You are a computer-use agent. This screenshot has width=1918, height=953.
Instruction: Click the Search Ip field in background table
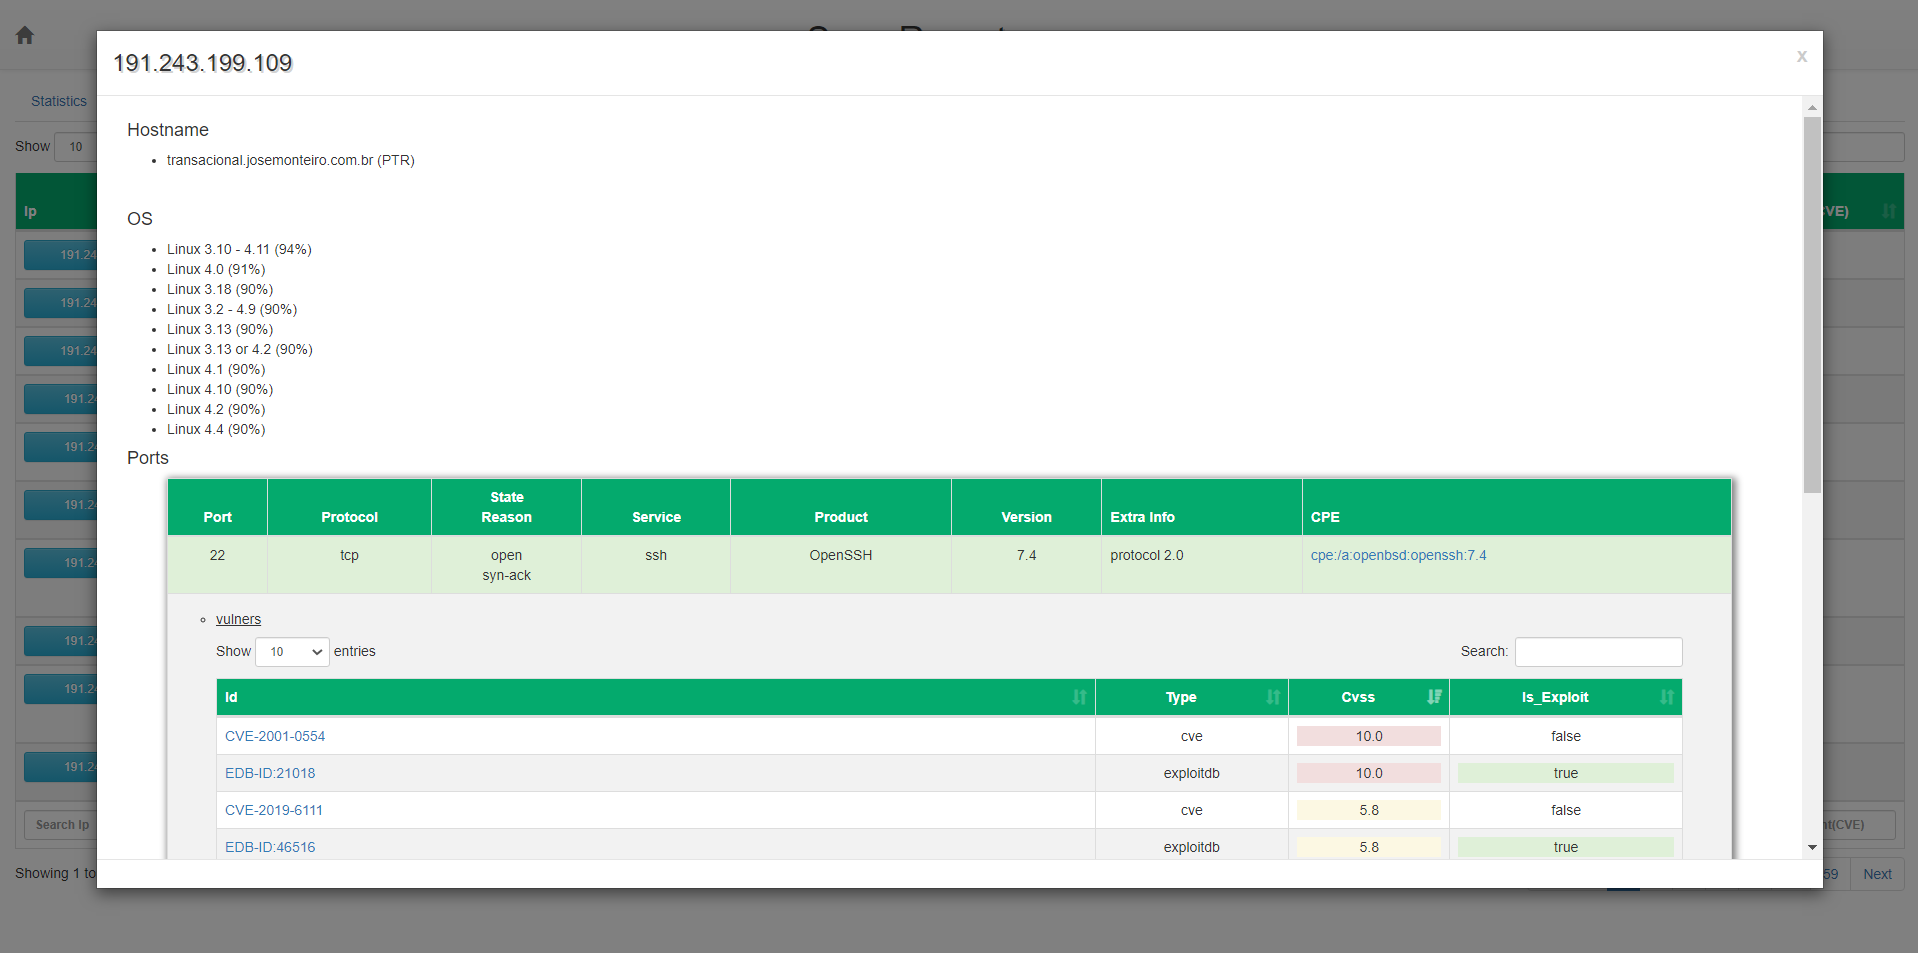pyautogui.click(x=62, y=825)
